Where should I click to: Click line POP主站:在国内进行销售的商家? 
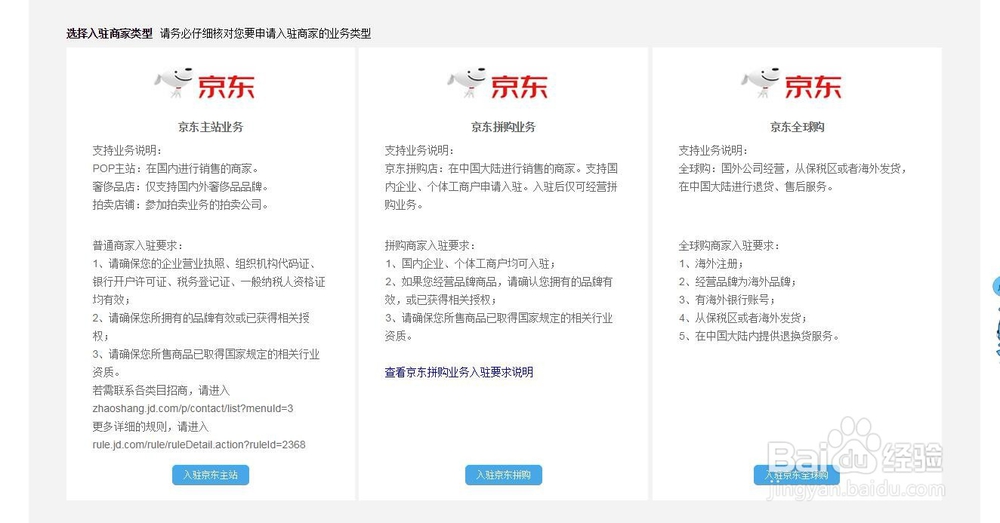pyautogui.click(x=175, y=169)
